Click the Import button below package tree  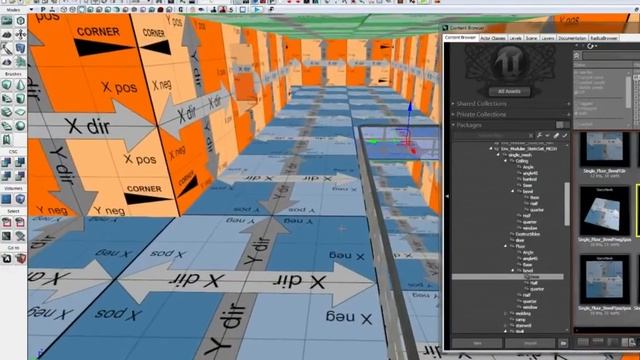[x=530, y=344]
